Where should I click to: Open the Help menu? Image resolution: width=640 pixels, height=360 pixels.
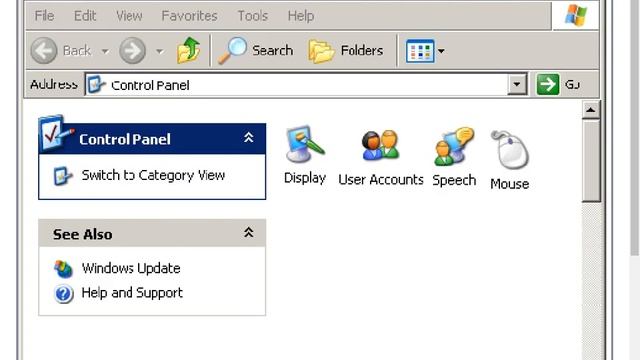point(301,16)
